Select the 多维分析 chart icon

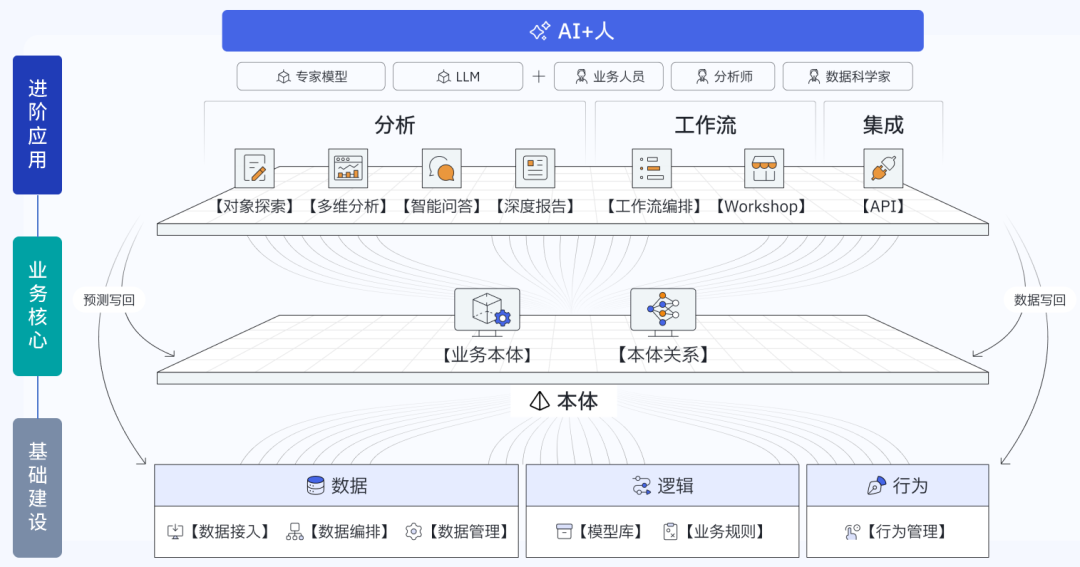[x=348, y=168]
